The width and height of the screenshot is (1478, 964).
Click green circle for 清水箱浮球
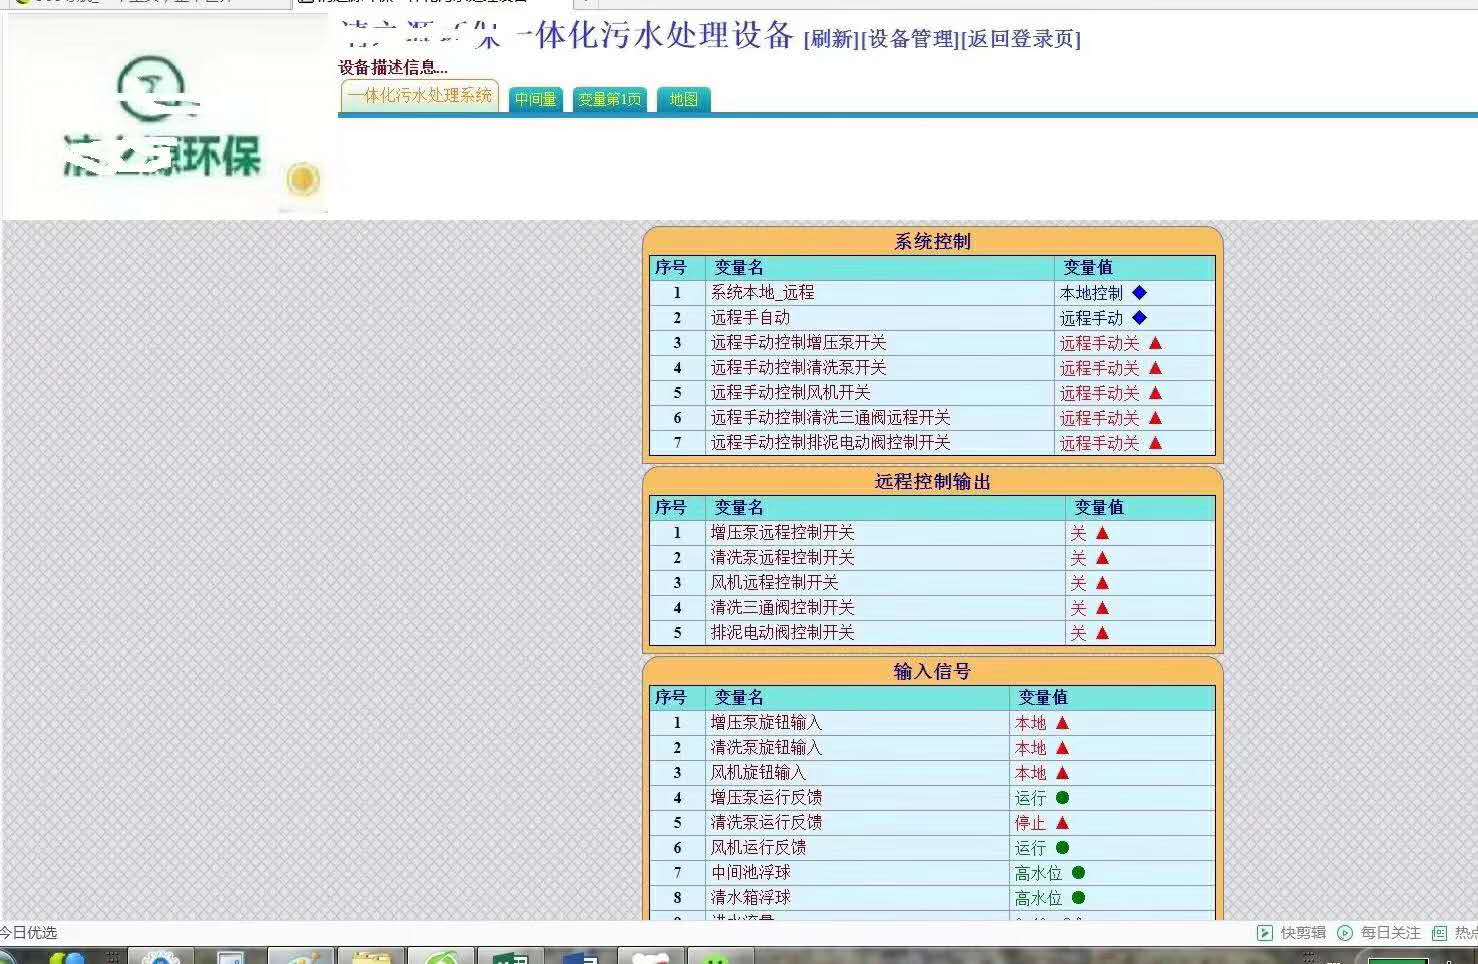coord(1078,898)
